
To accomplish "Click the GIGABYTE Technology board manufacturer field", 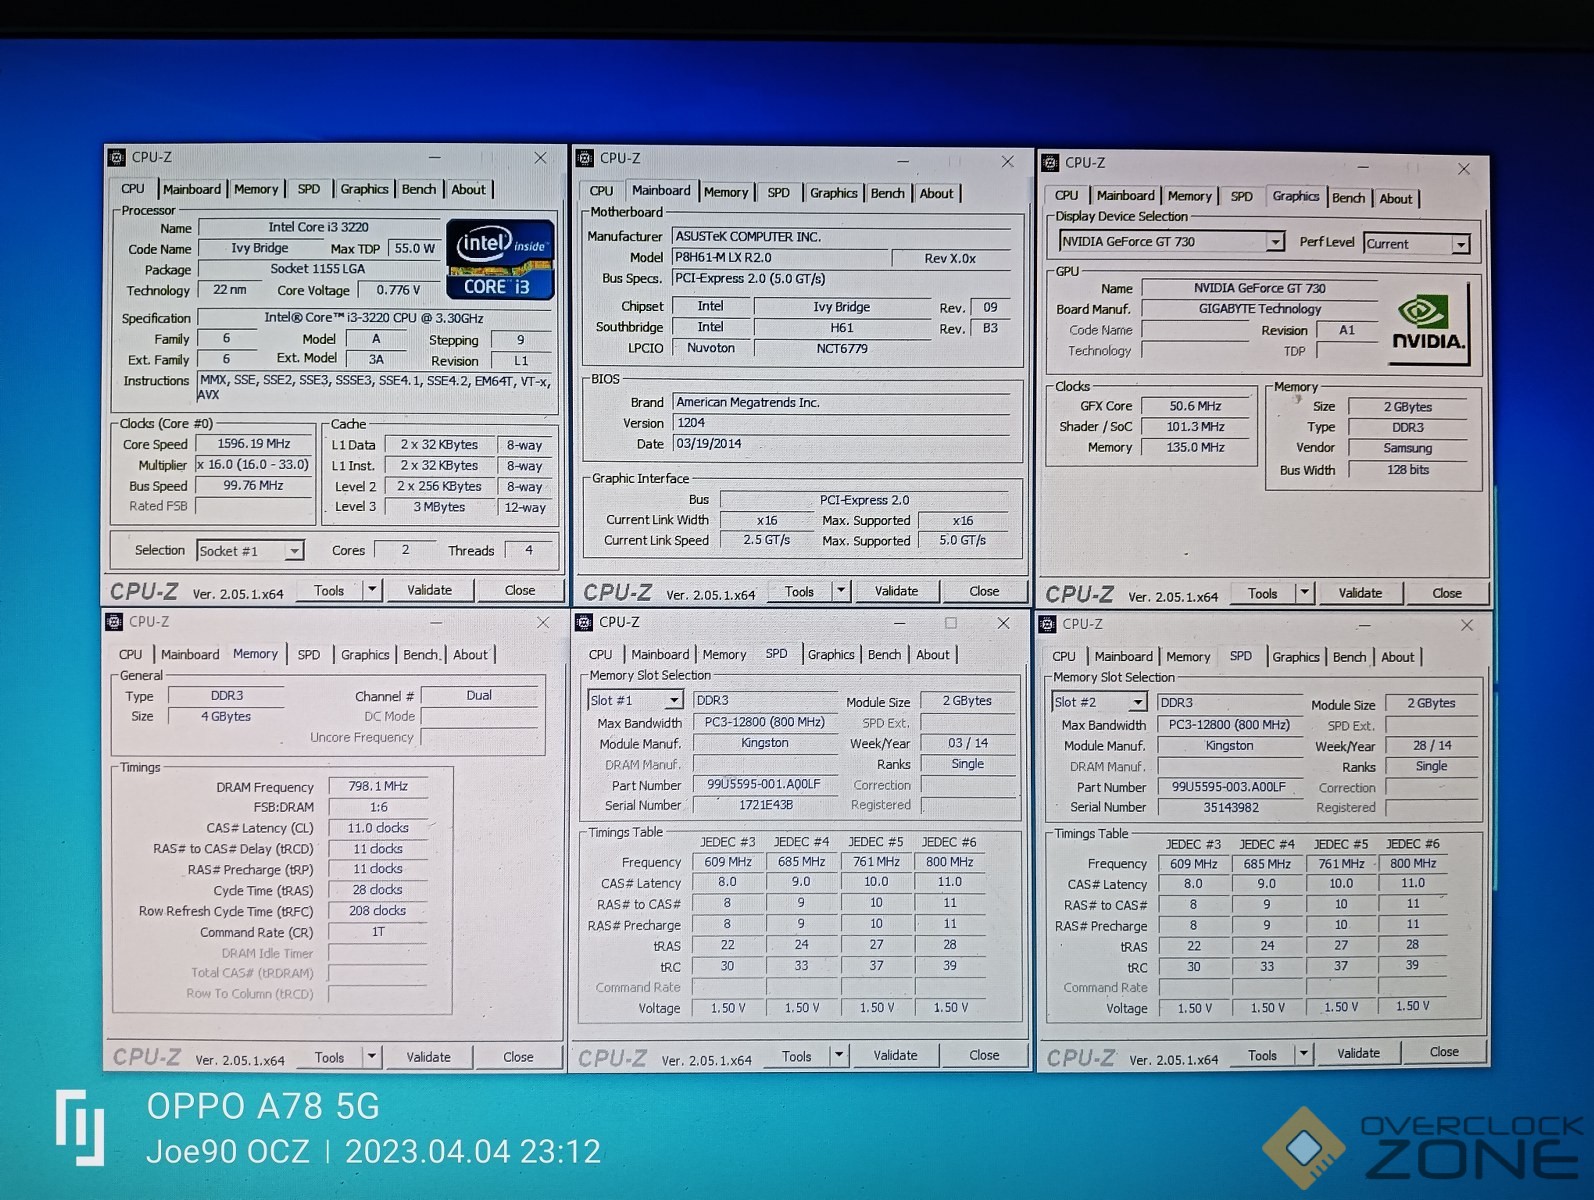I will pos(1260,309).
